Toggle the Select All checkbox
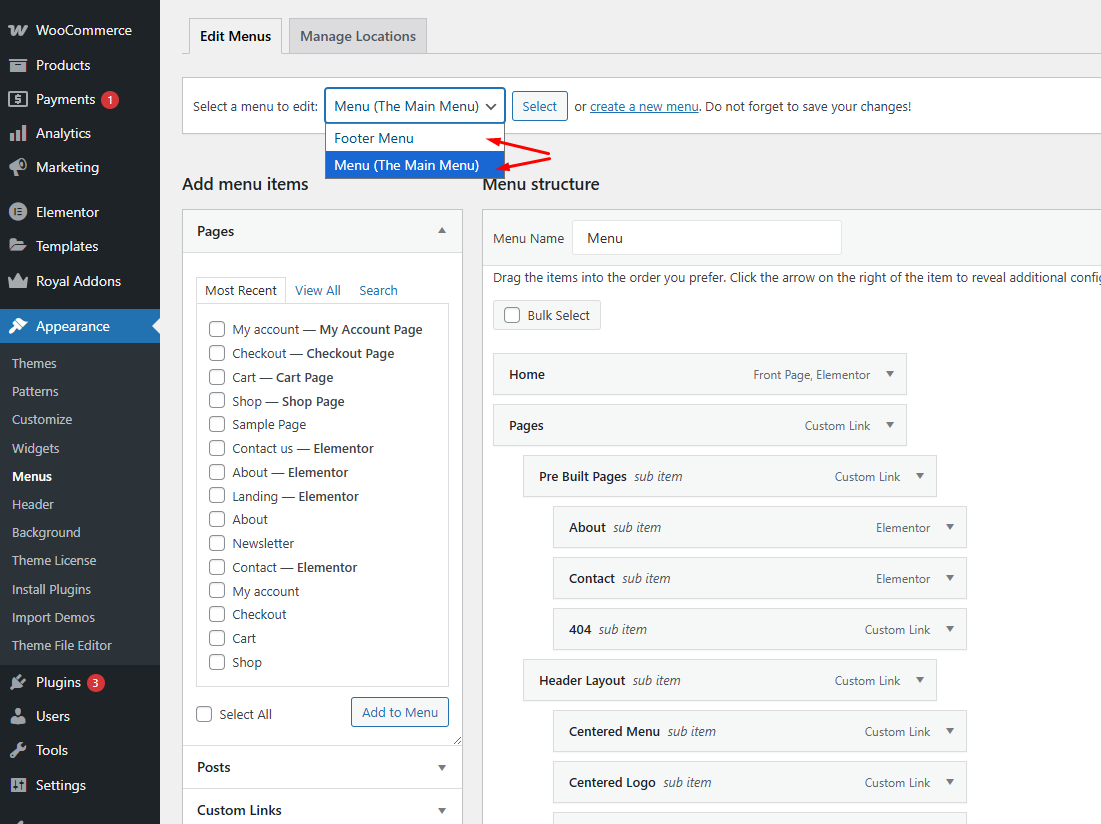The image size is (1101, 824). pos(204,714)
